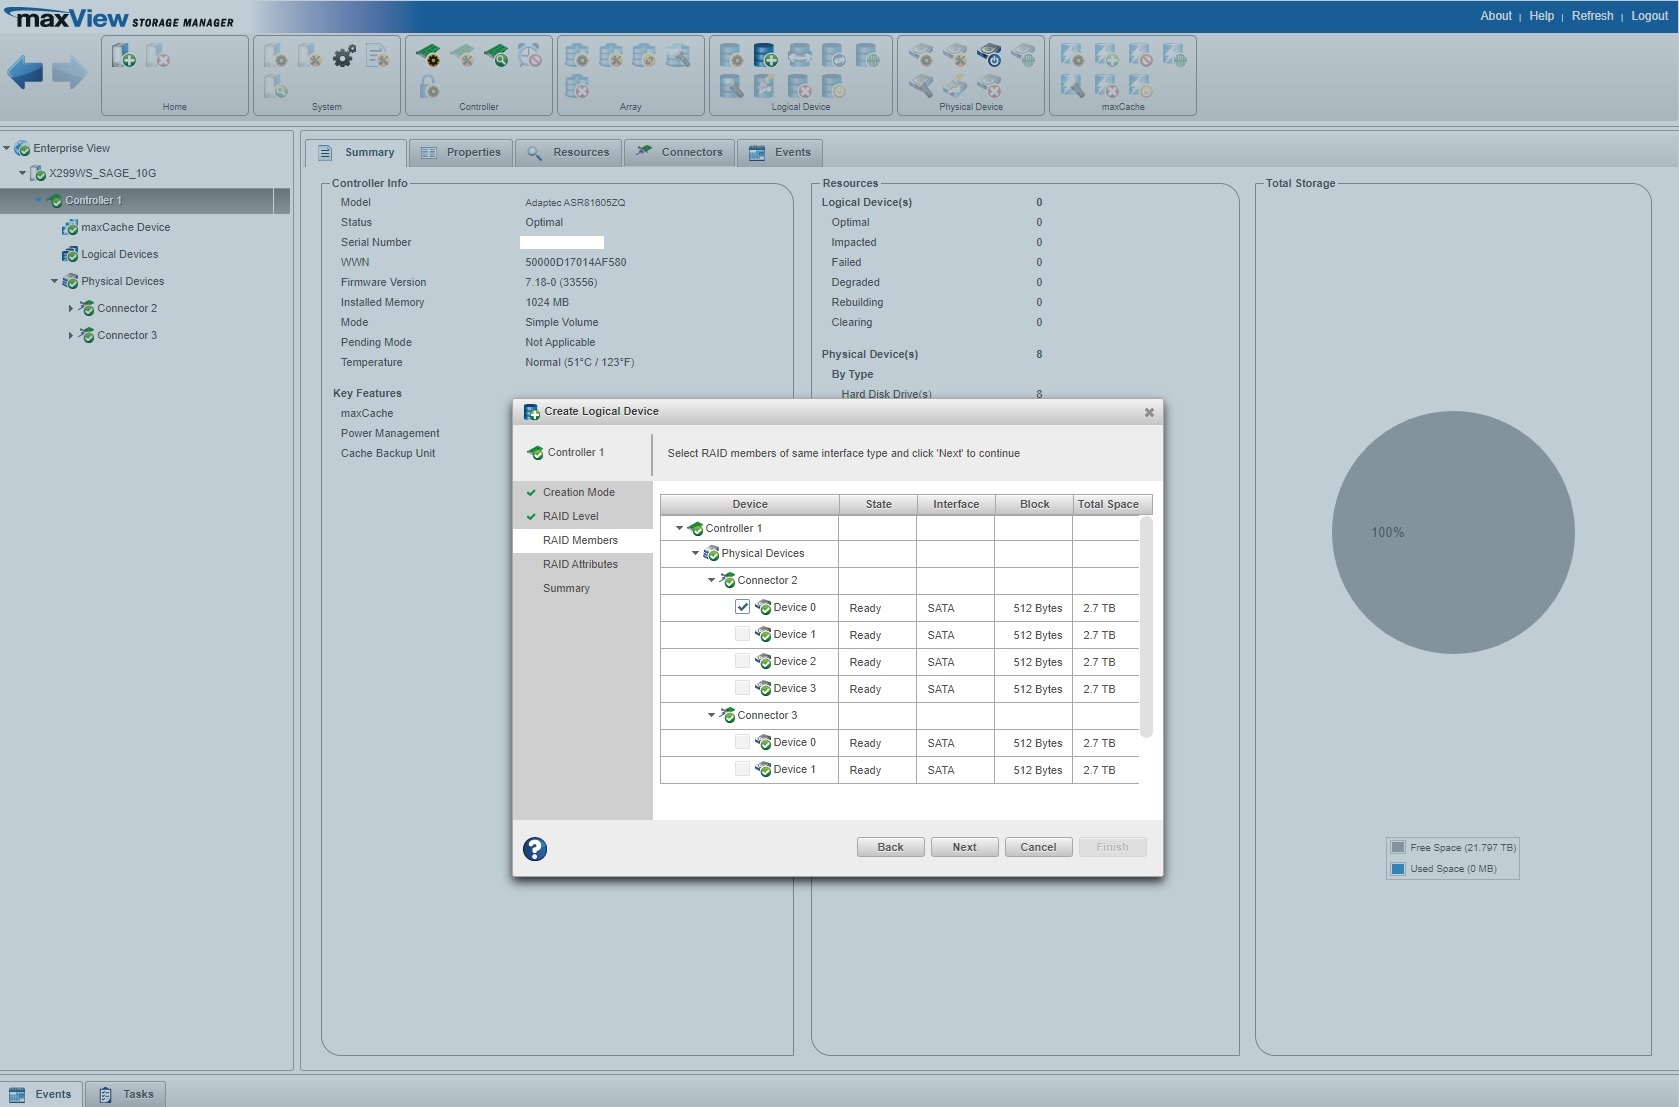1679x1107 pixels.
Task: Click rescan controller icon with magnifier in Controller group
Action: tap(496, 55)
